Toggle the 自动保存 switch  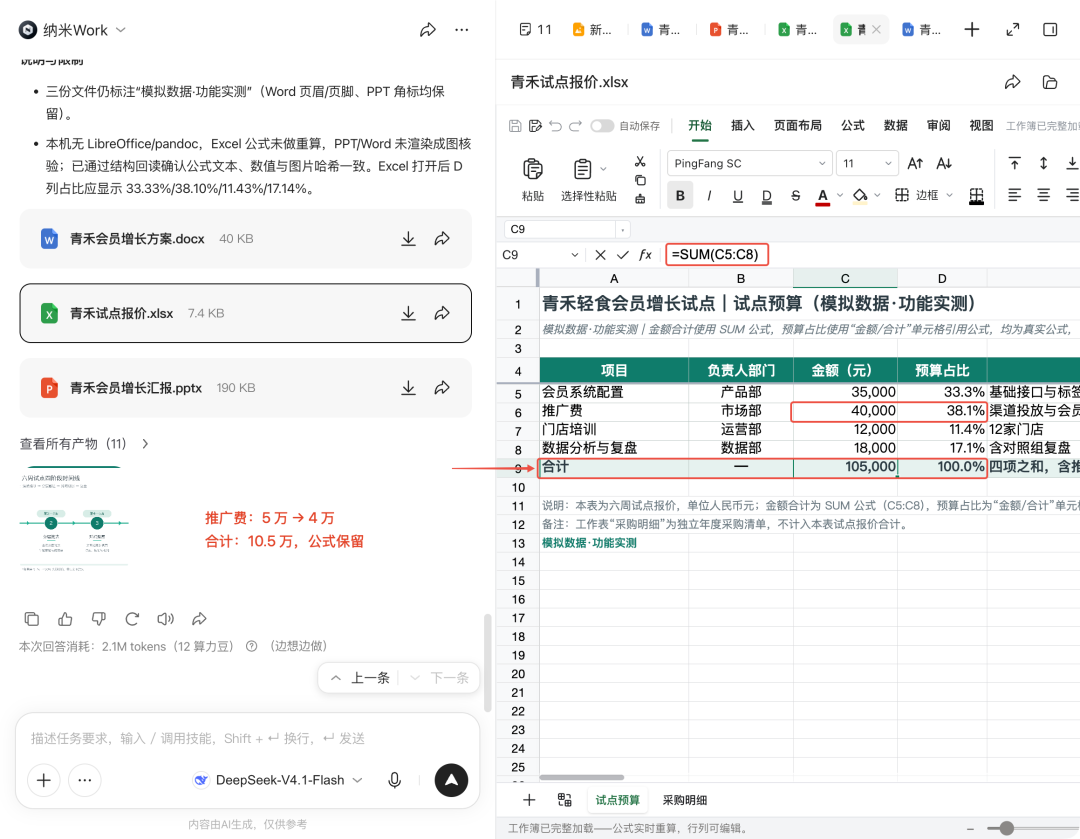[602, 125]
